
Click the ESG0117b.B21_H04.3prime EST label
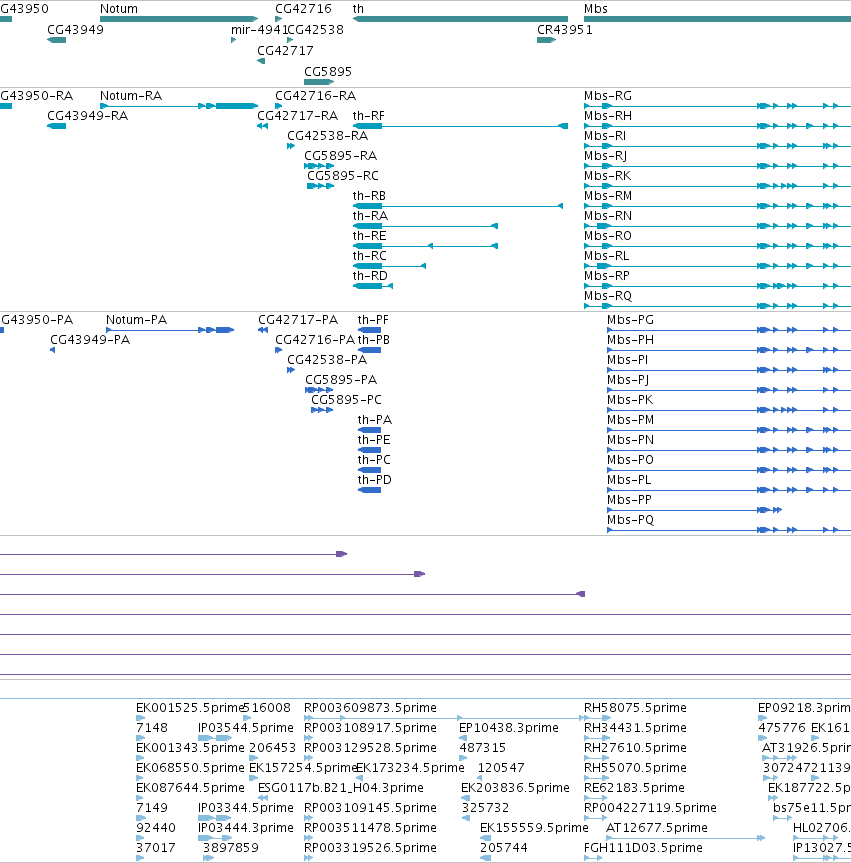[x=341, y=788]
